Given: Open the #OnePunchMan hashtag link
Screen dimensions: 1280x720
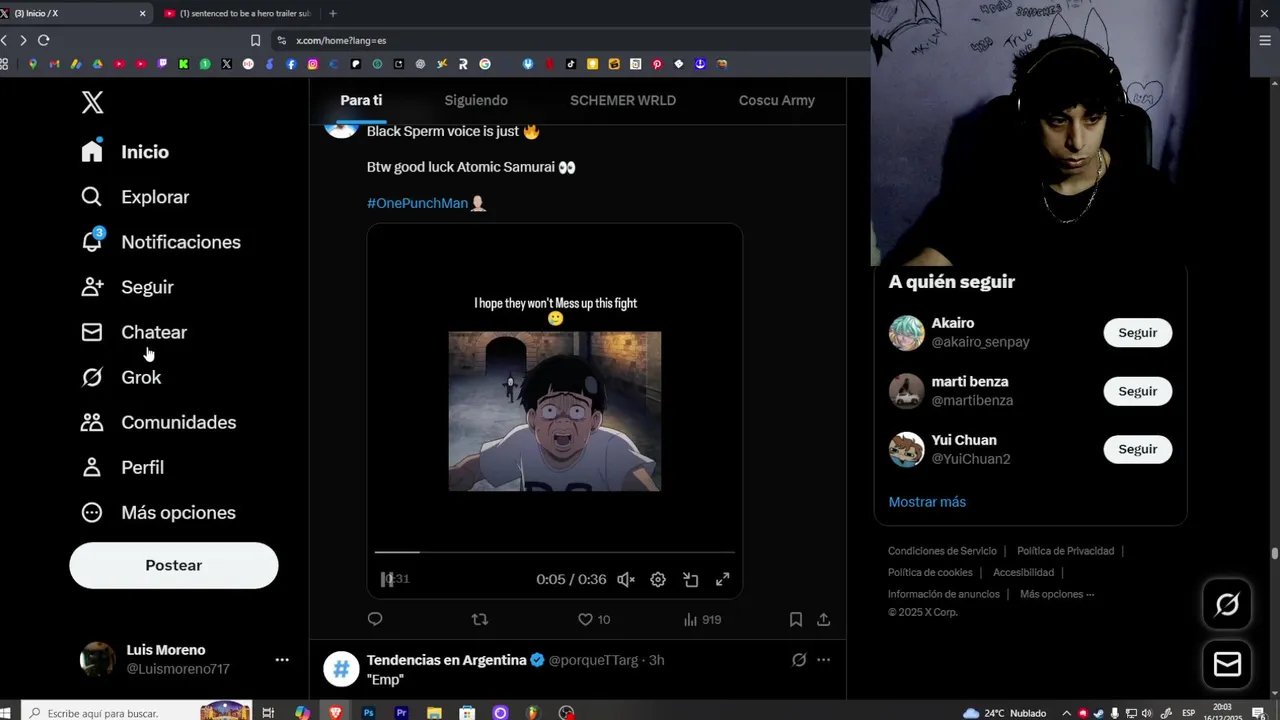Looking at the screenshot, I should point(417,203).
